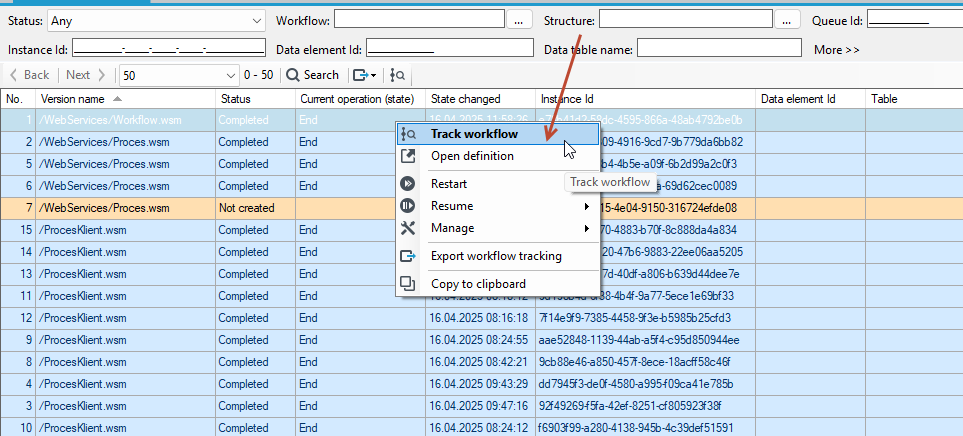This screenshot has height=436, width=963.
Task: Go to Next page of results
Action: click(x=86, y=75)
